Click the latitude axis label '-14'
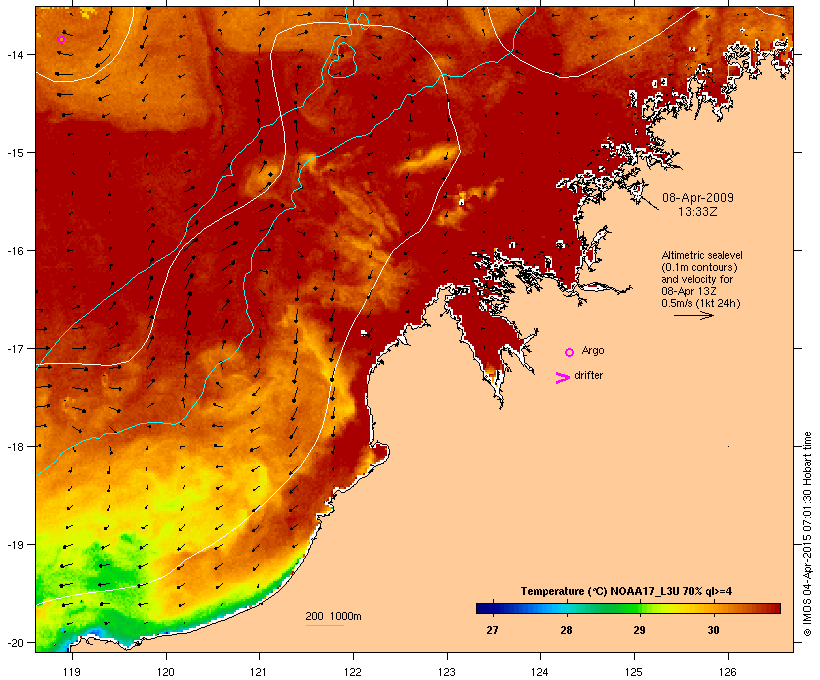 [x=14, y=55]
